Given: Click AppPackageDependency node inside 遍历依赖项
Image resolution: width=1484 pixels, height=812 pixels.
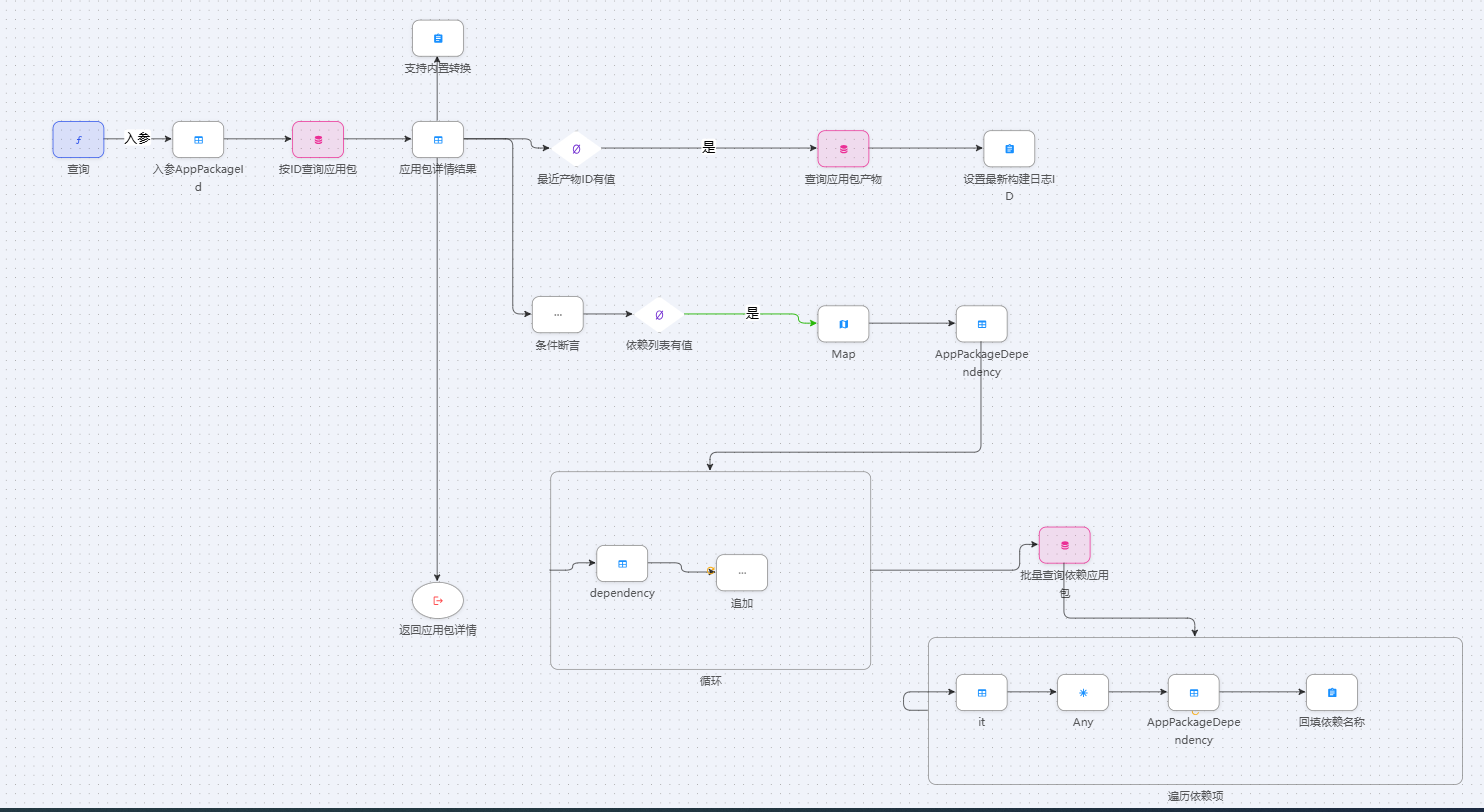Looking at the screenshot, I should 1193,692.
